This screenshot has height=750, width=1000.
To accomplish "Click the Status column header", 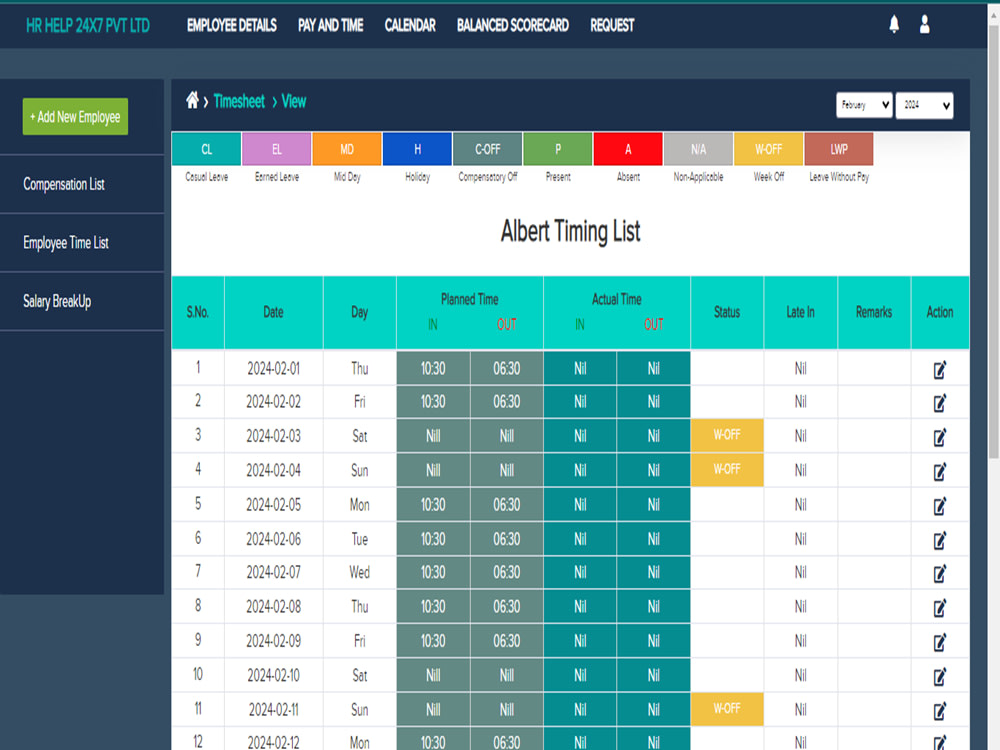I will click(727, 312).
